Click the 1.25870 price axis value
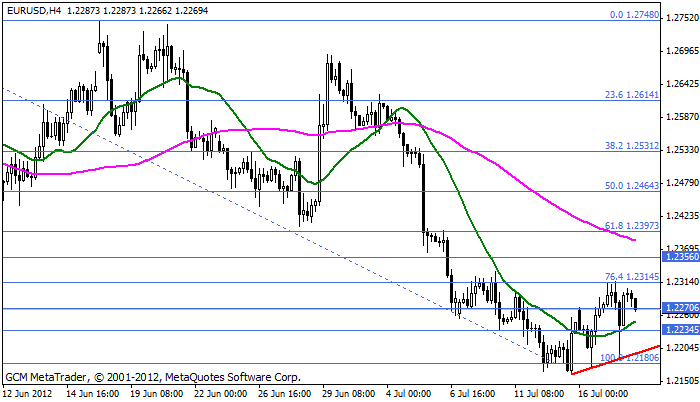This screenshot has width=700, height=402. 681,117
